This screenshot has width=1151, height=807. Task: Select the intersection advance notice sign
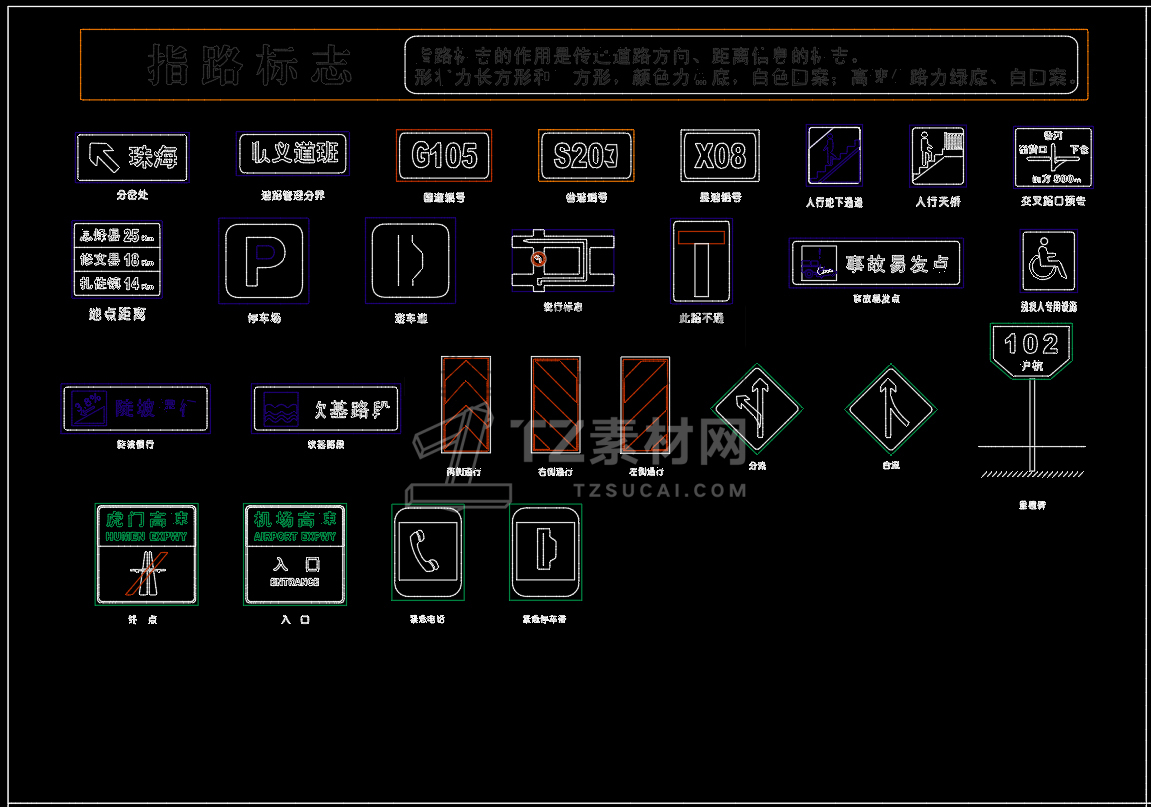(1053, 157)
